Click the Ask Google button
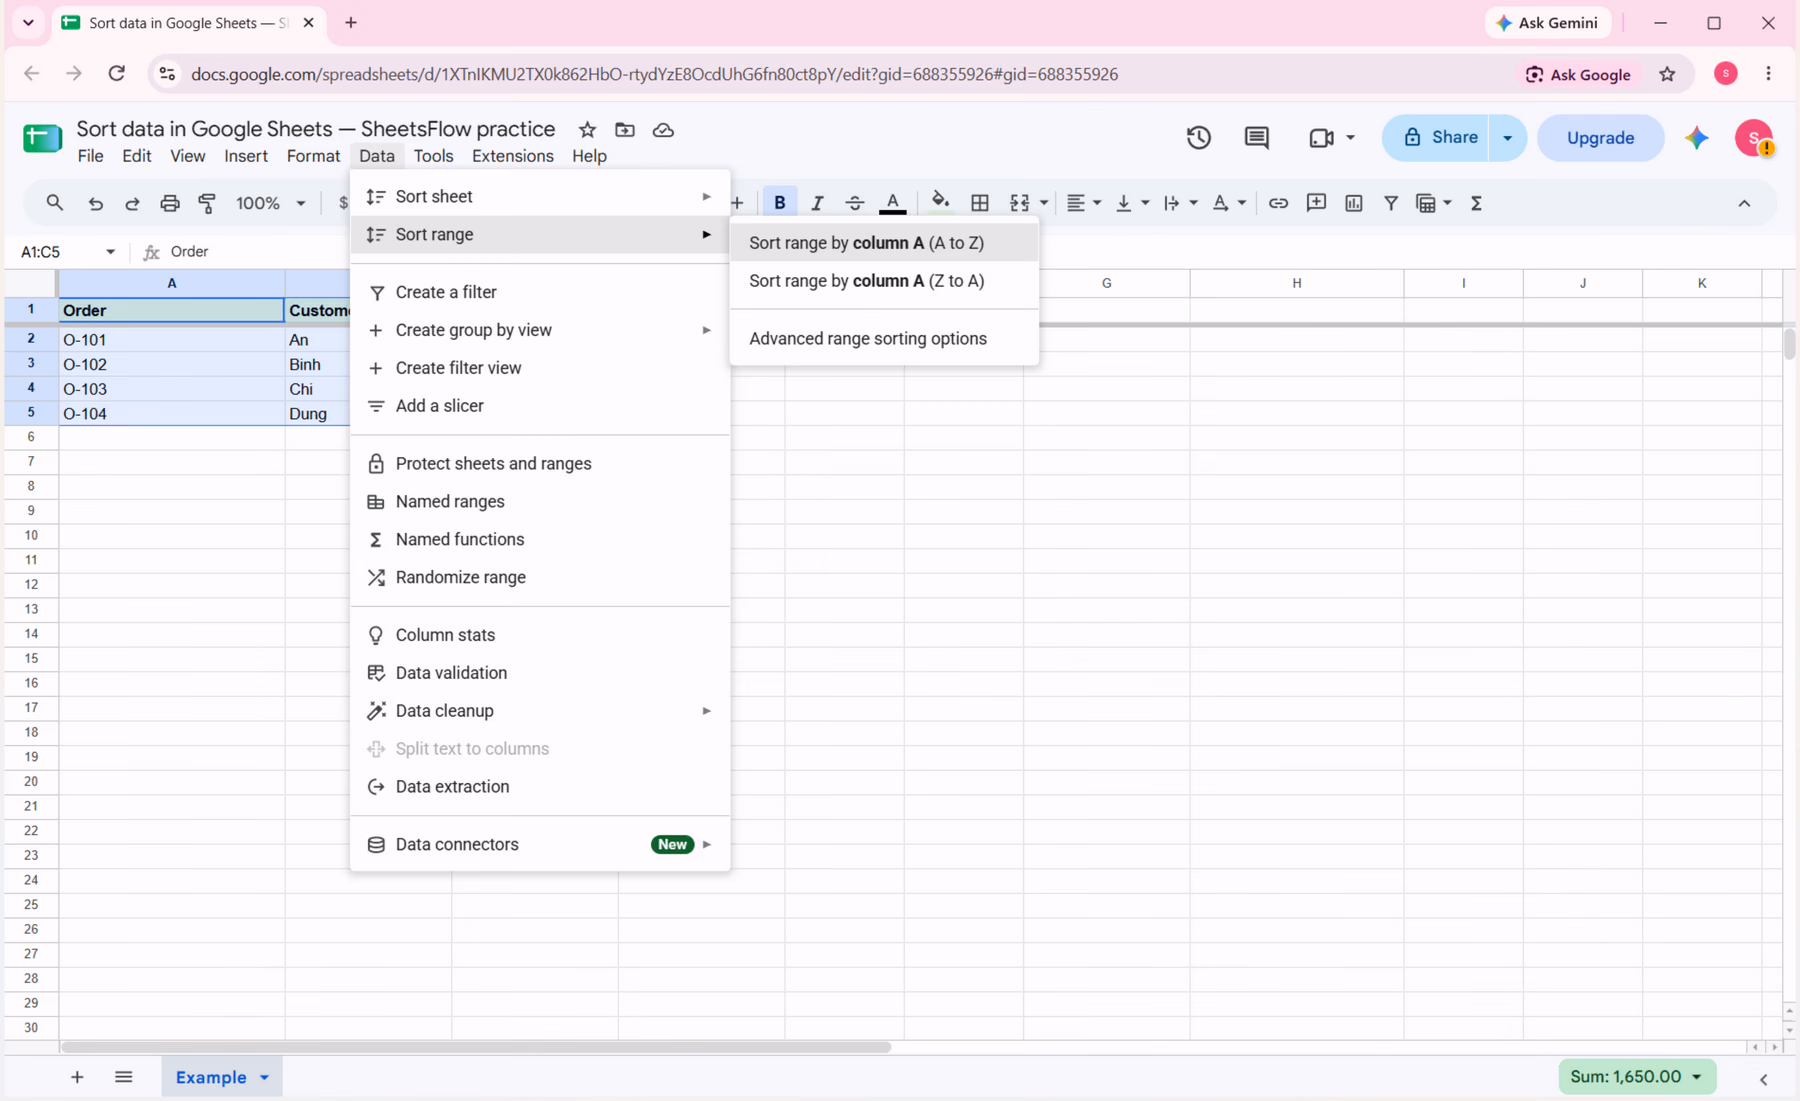This screenshot has width=1800, height=1101. click(x=1579, y=74)
